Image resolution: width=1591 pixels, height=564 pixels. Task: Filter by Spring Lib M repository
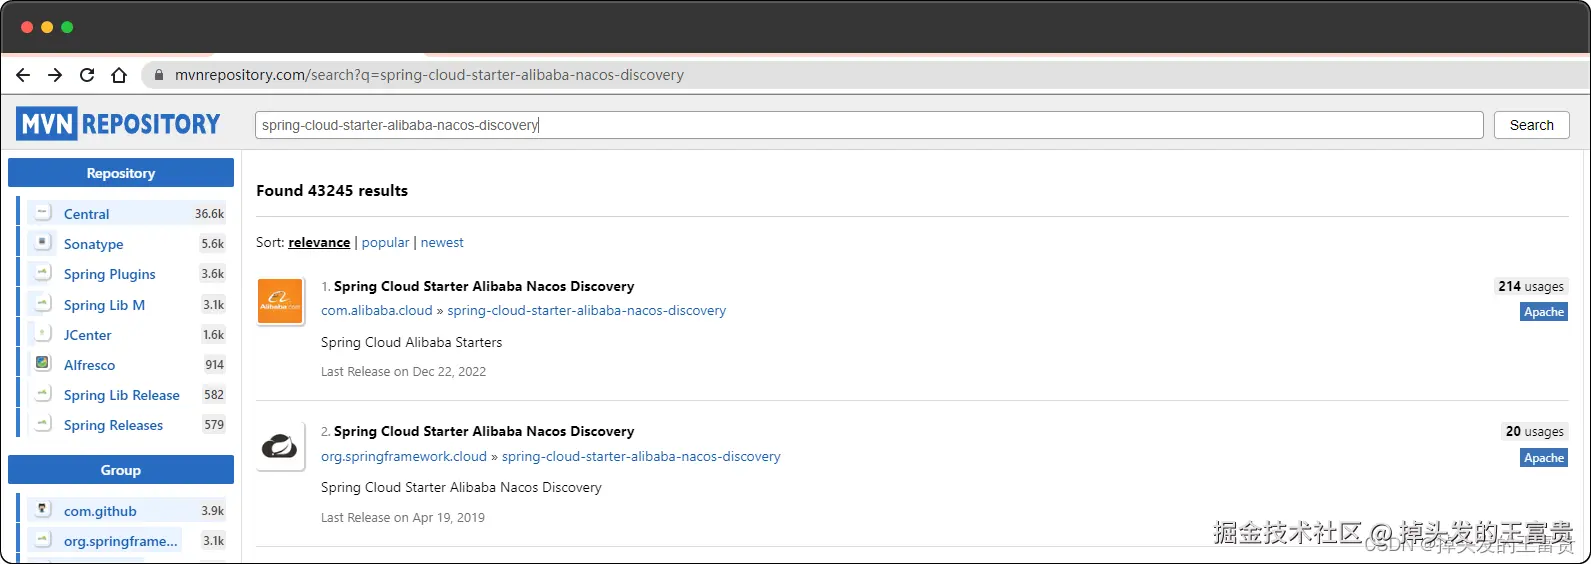click(104, 305)
